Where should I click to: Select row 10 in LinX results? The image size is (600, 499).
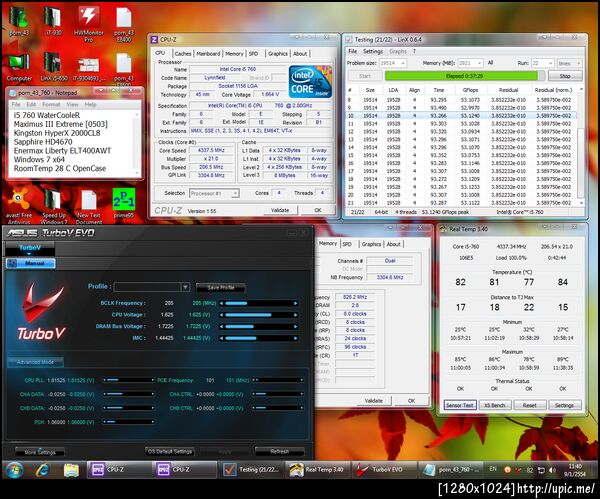click(461, 116)
